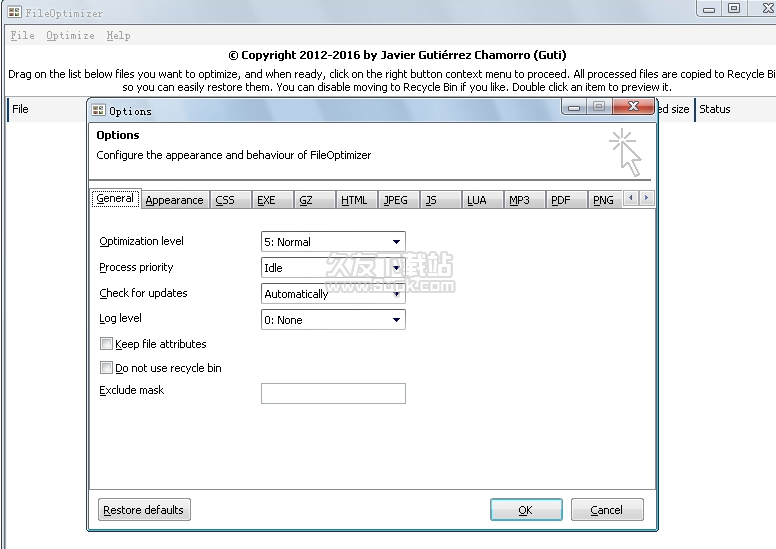This screenshot has width=776, height=549.
Task: Go to the PNG tab
Action: [605, 200]
